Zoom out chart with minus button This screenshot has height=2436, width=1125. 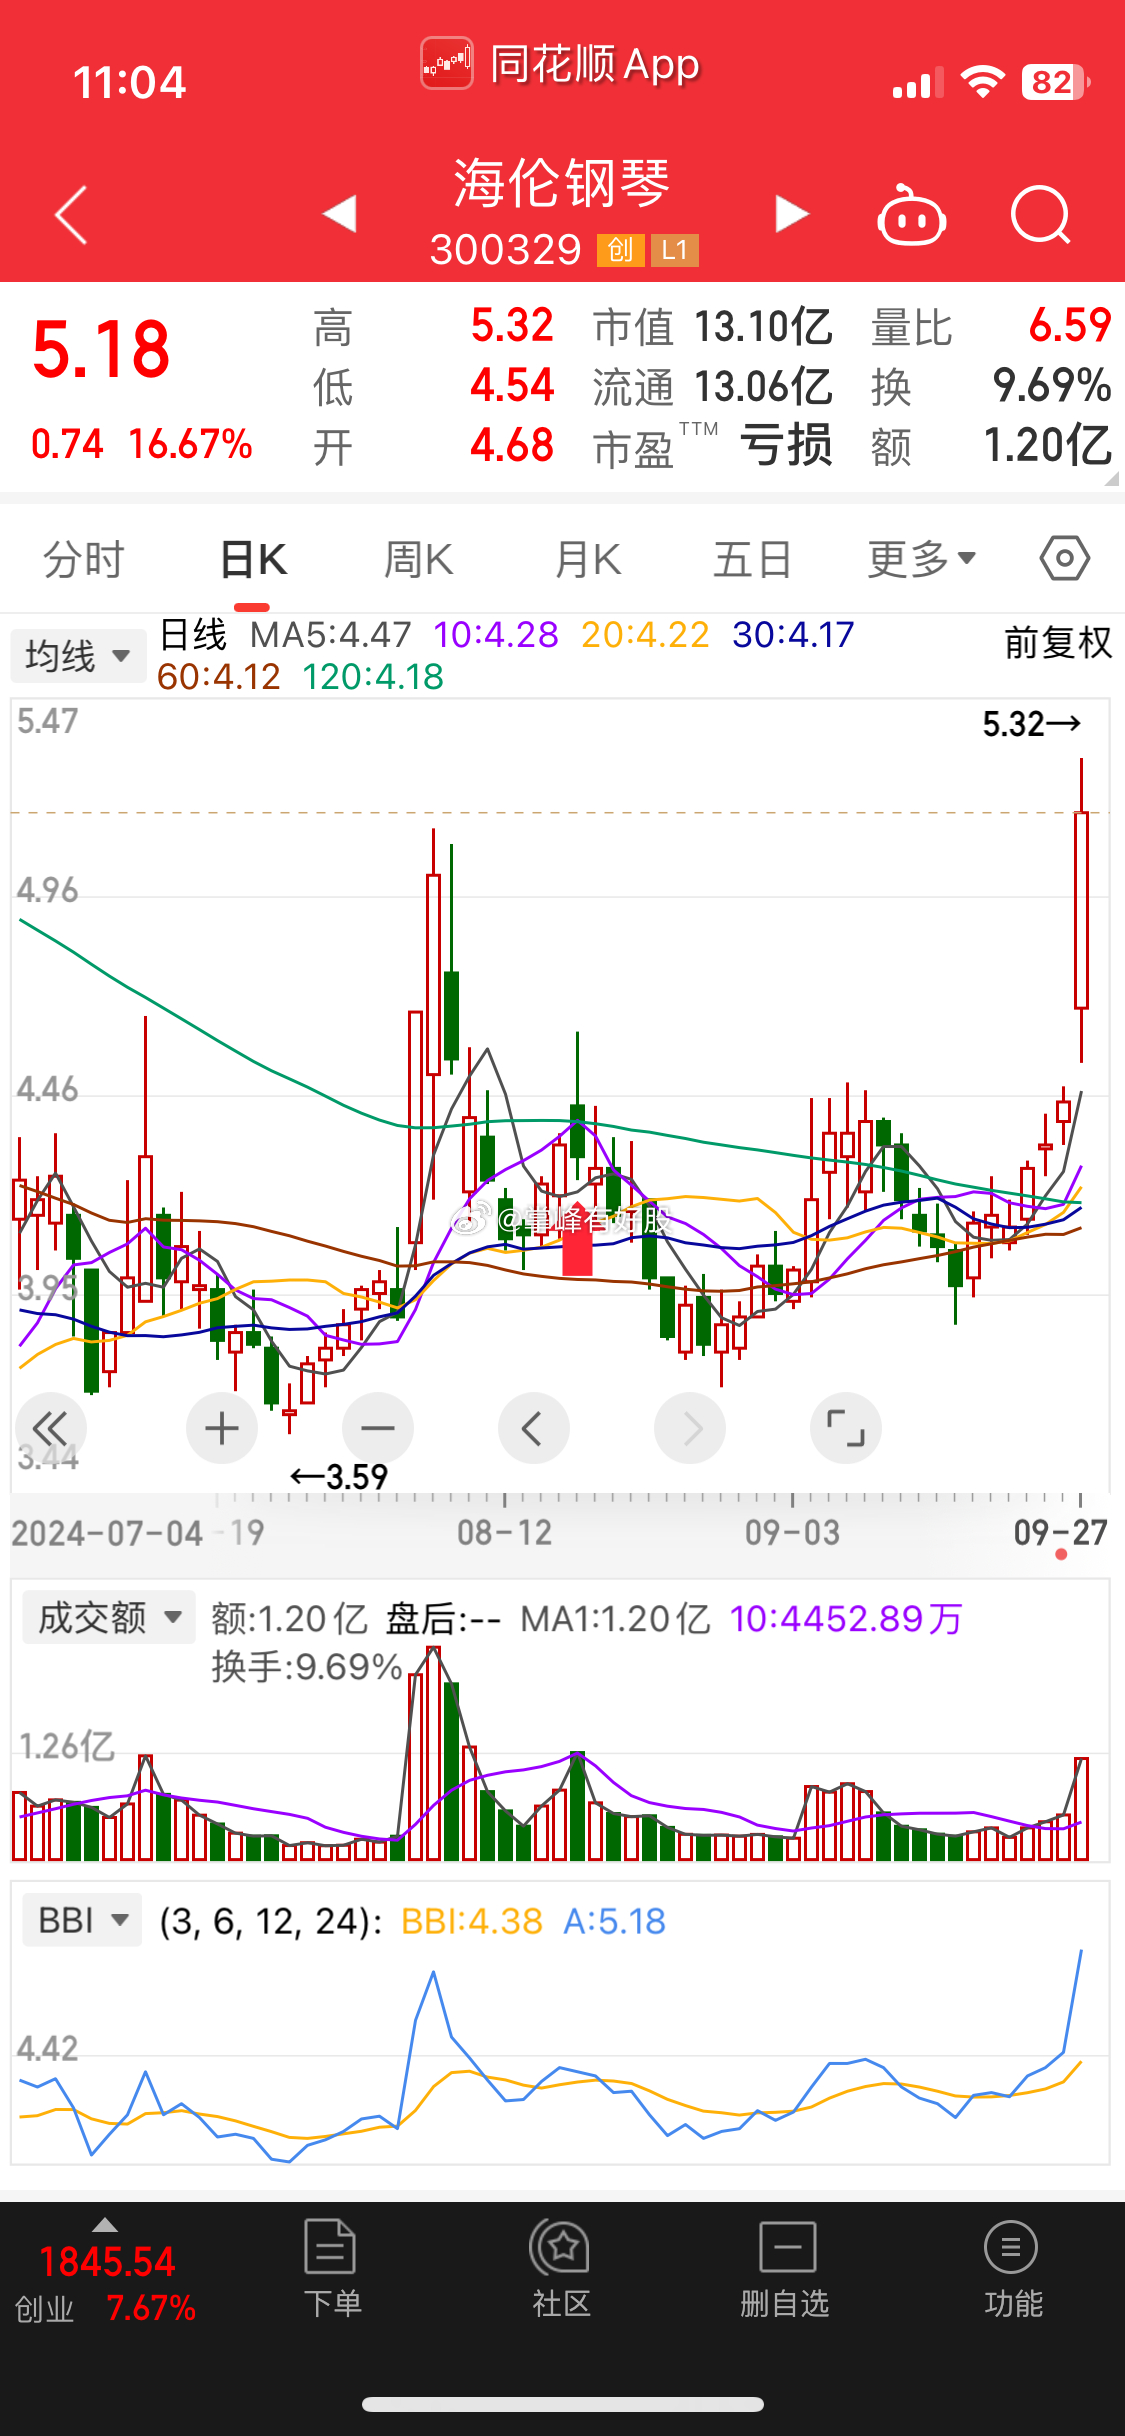[378, 1428]
